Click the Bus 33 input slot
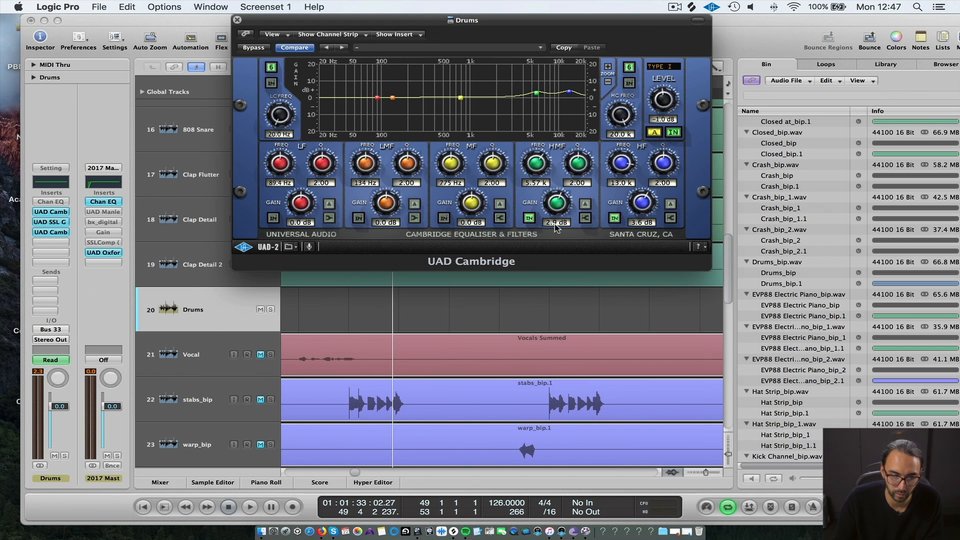This screenshot has height=540, width=960. tap(50, 329)
